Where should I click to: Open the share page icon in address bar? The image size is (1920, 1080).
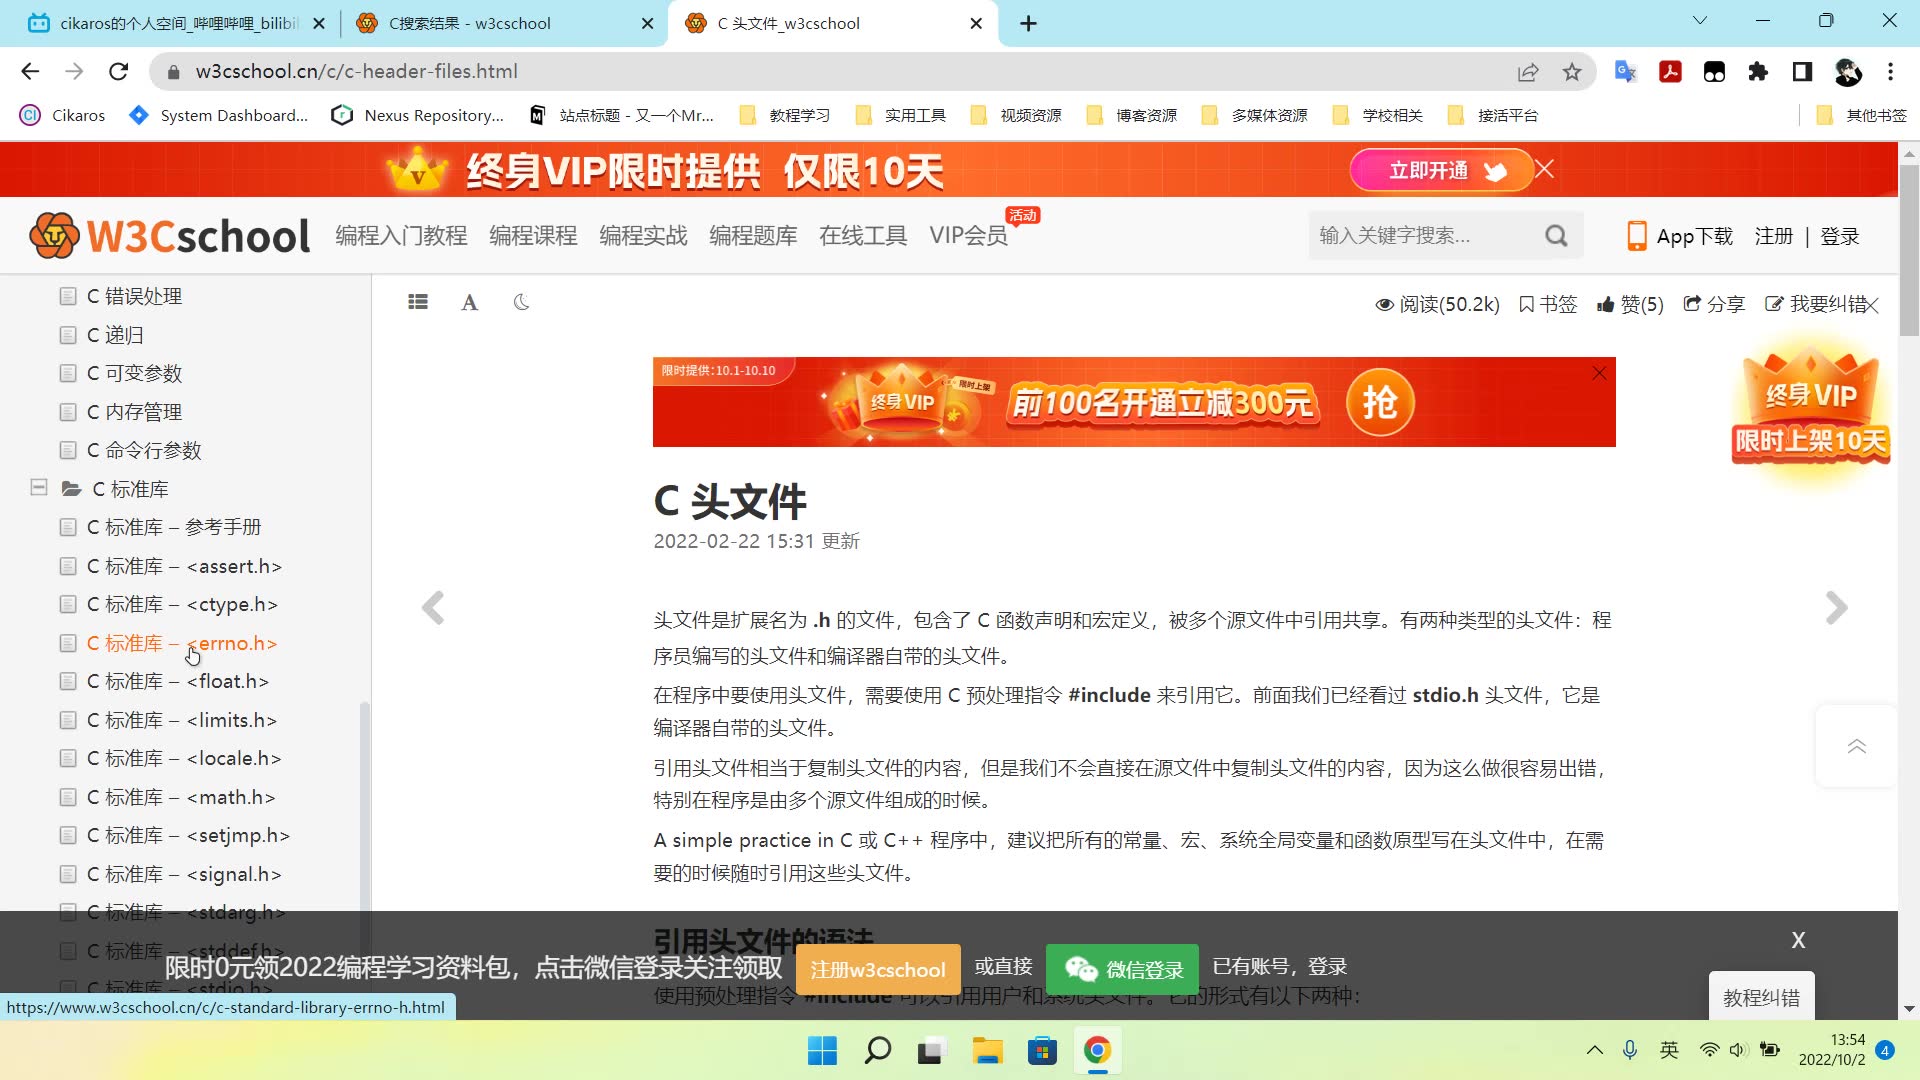(x=1528, y=71)
